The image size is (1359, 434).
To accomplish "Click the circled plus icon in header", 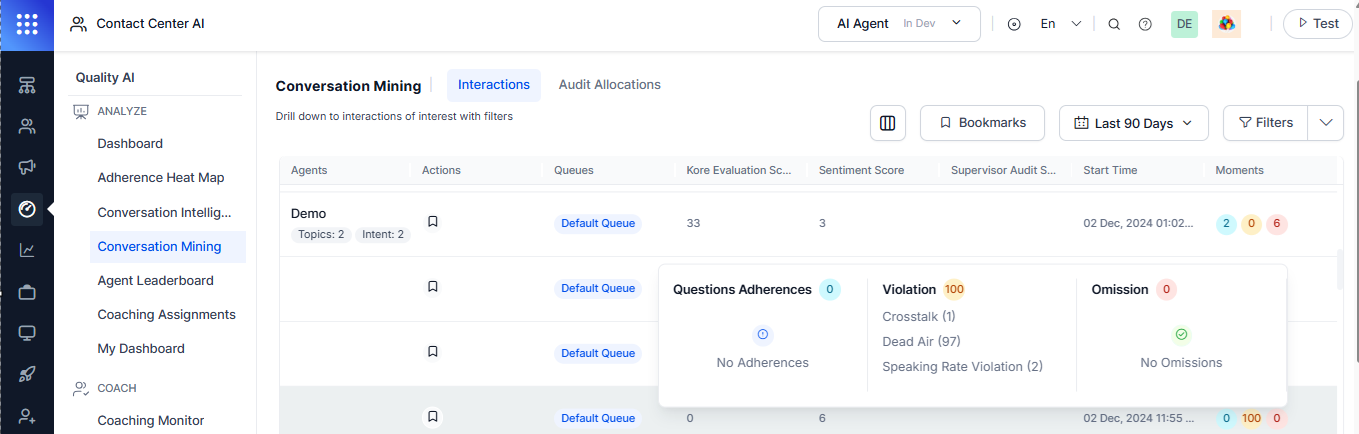I will 1014,24.
